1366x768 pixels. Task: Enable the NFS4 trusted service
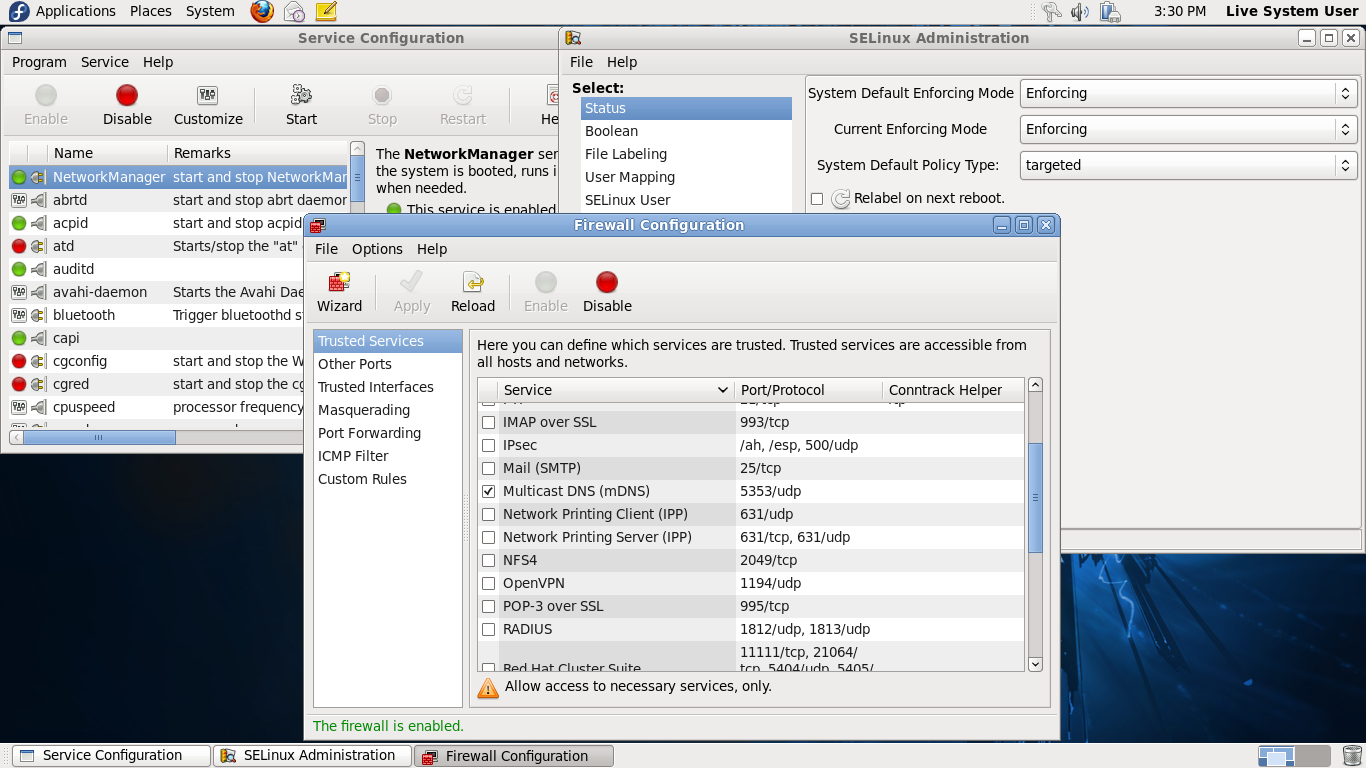tap(488, 560)
